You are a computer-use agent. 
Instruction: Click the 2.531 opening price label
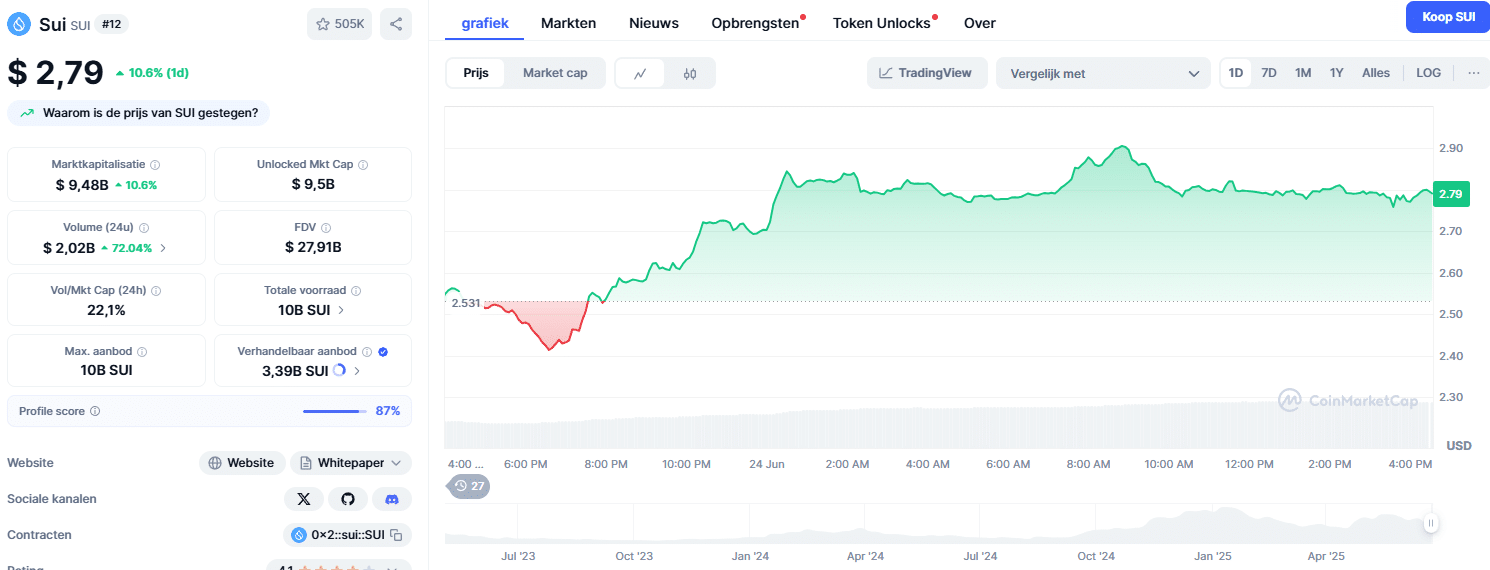click(465, 303)
